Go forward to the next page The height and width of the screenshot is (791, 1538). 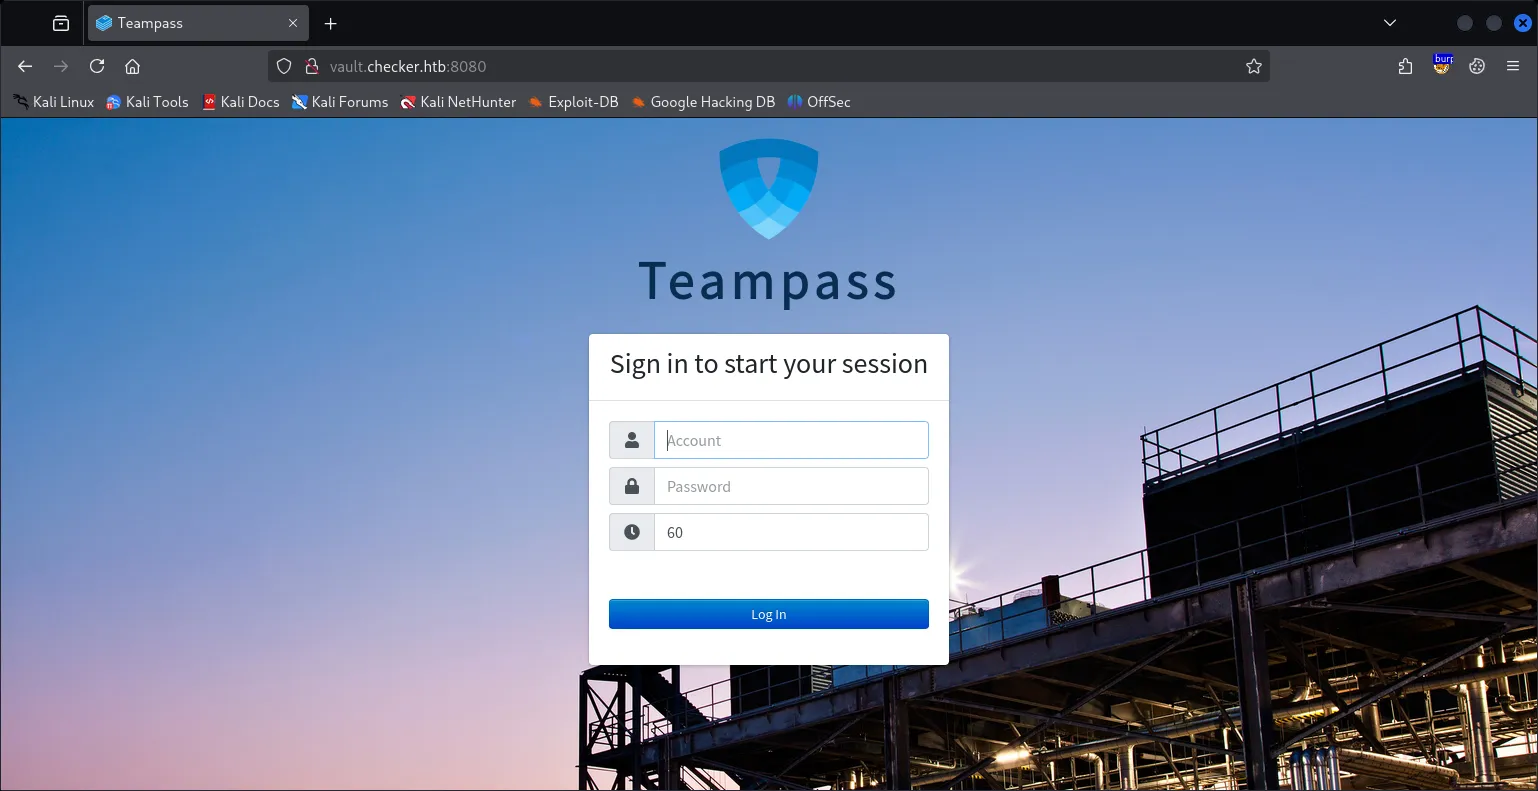(x=61, y=66)
